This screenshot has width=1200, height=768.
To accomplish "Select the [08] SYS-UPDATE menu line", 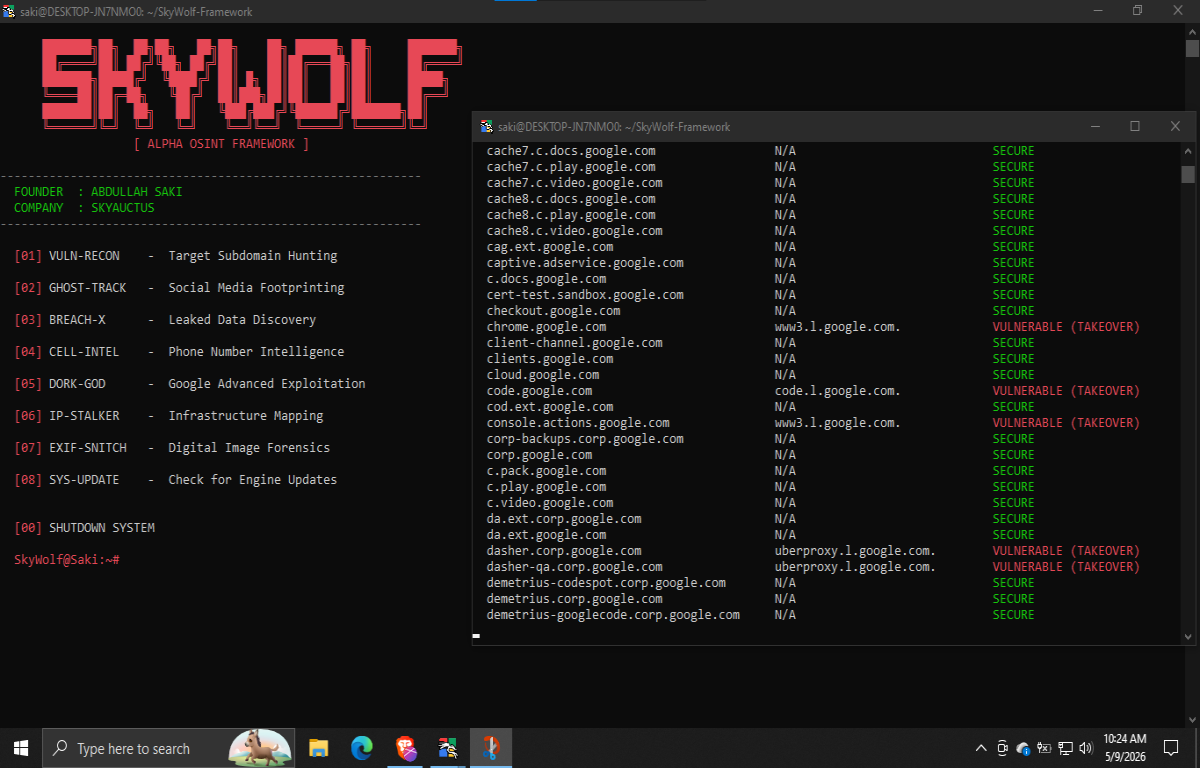I will click(x=176, y=480).
